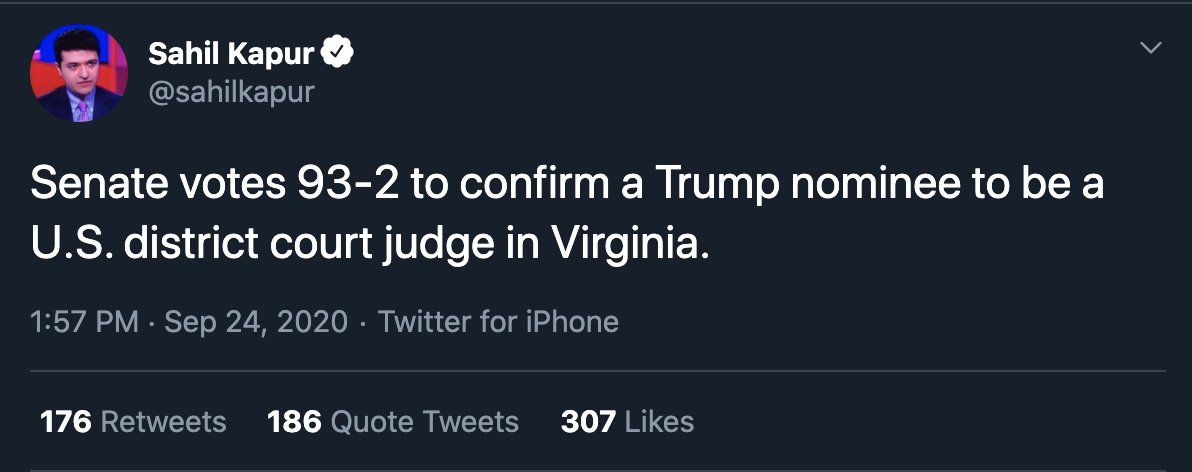Click the word Retweets label
Screen dimensions: 1192x472
[164, 422]
